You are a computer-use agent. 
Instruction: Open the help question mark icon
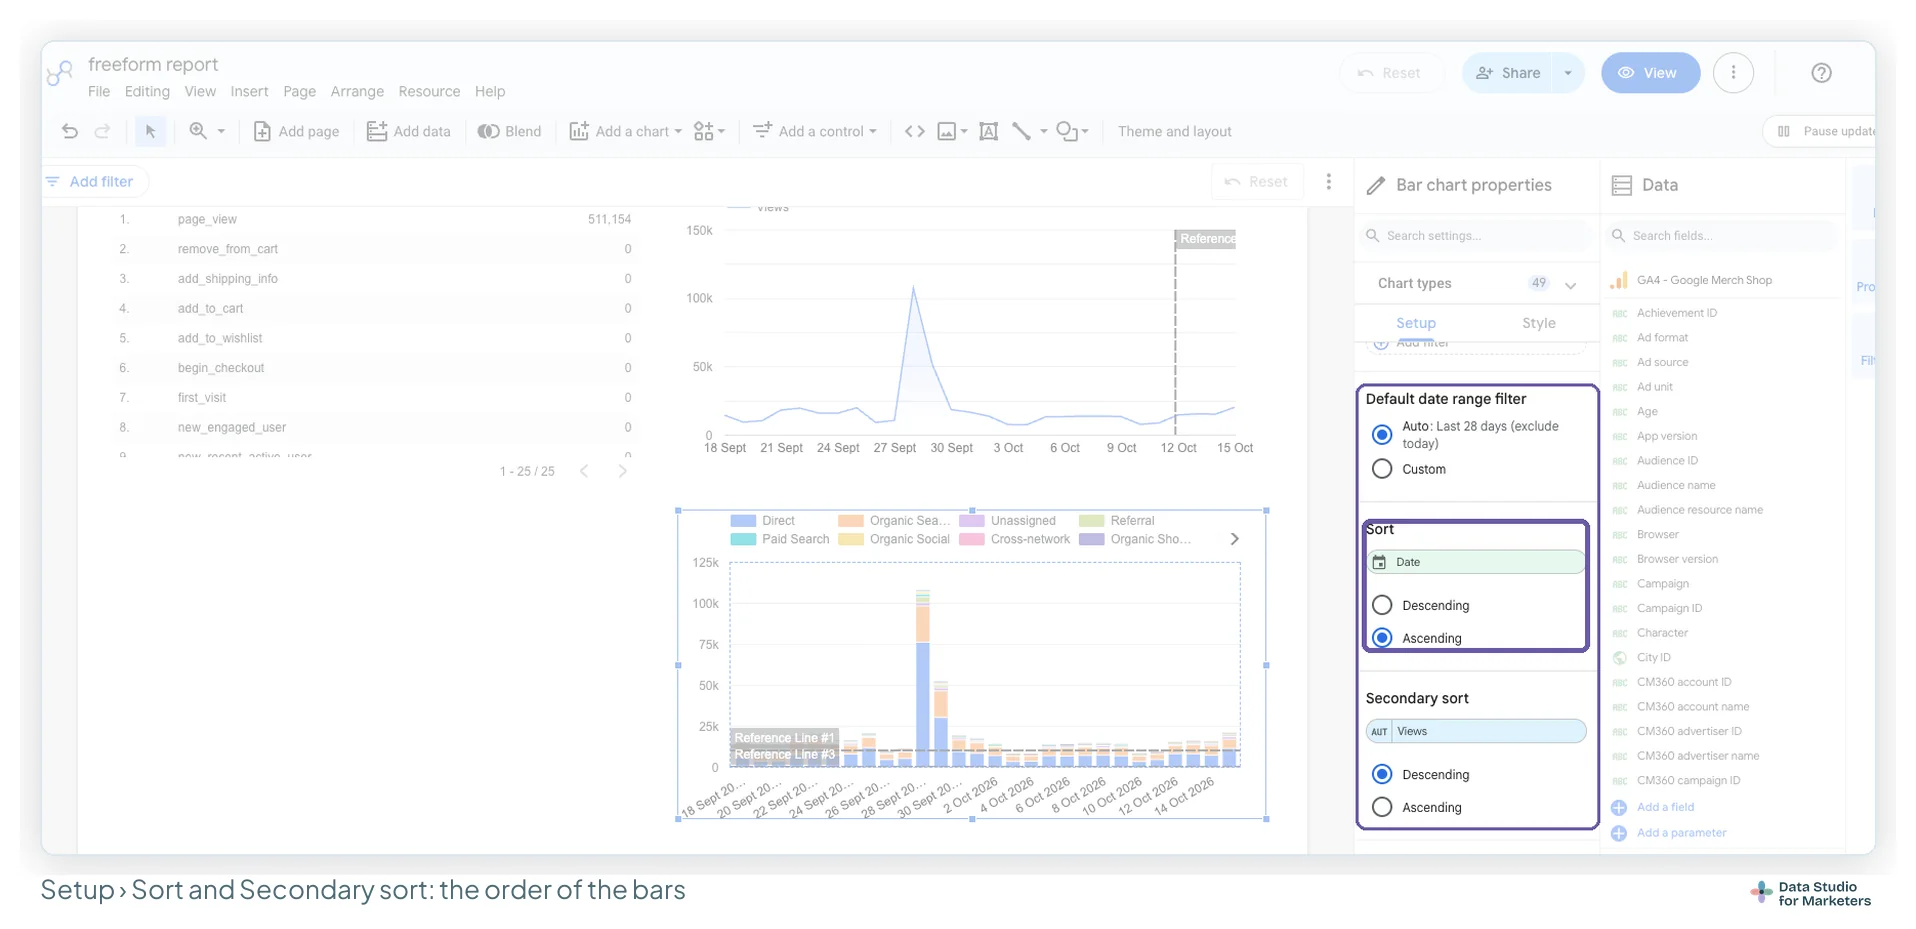point(1821,73)
